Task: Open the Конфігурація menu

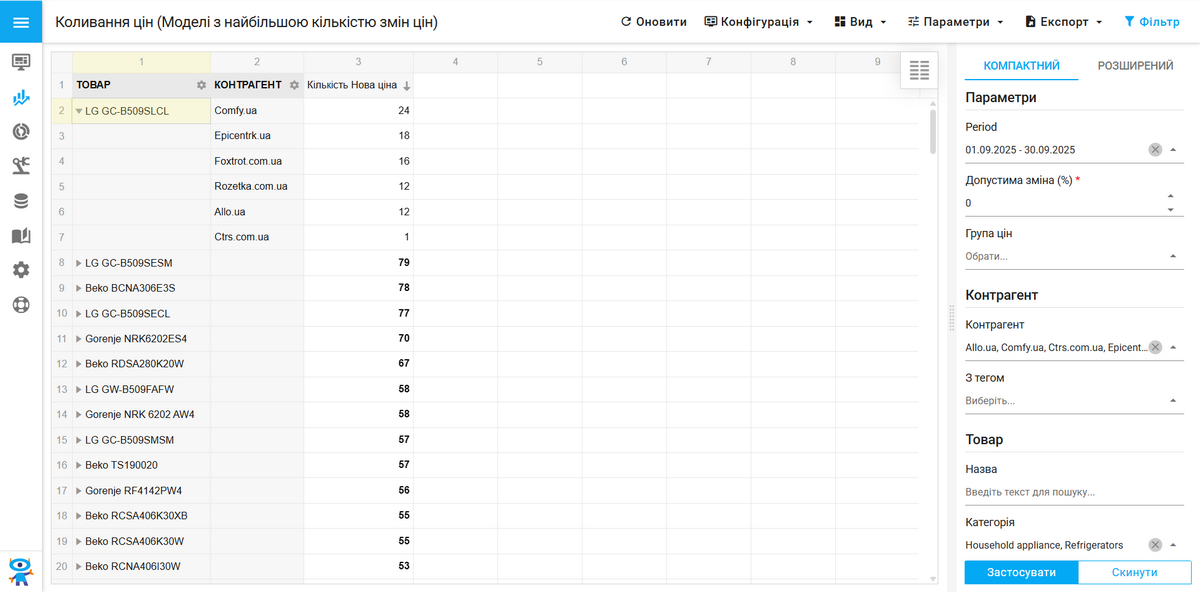Action: click(758, 22)
